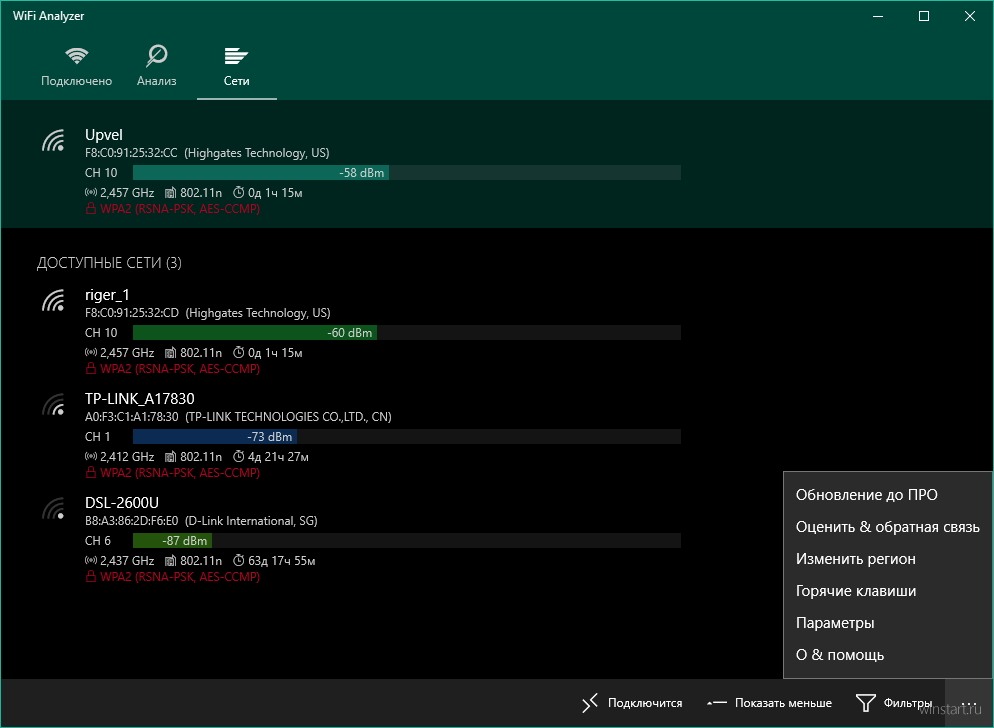Click MAC address B8:A3:86:2D:F6:E0

132,521
